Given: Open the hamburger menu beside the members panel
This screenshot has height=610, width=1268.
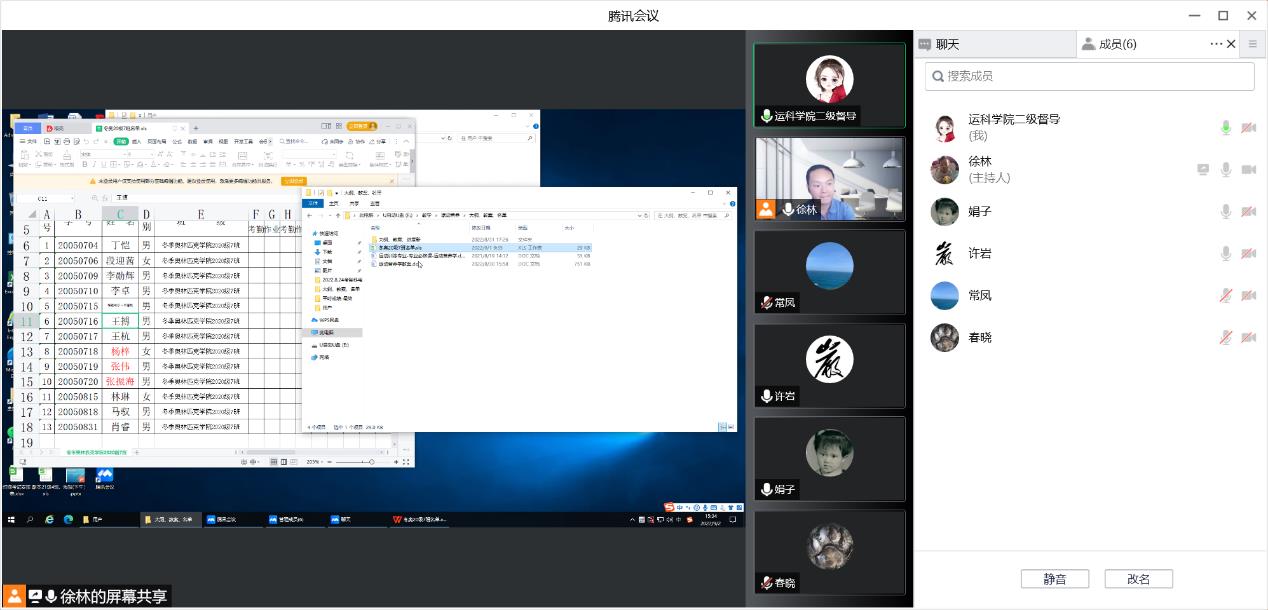Looking at the screenshot, I should tap(1253, 44).
